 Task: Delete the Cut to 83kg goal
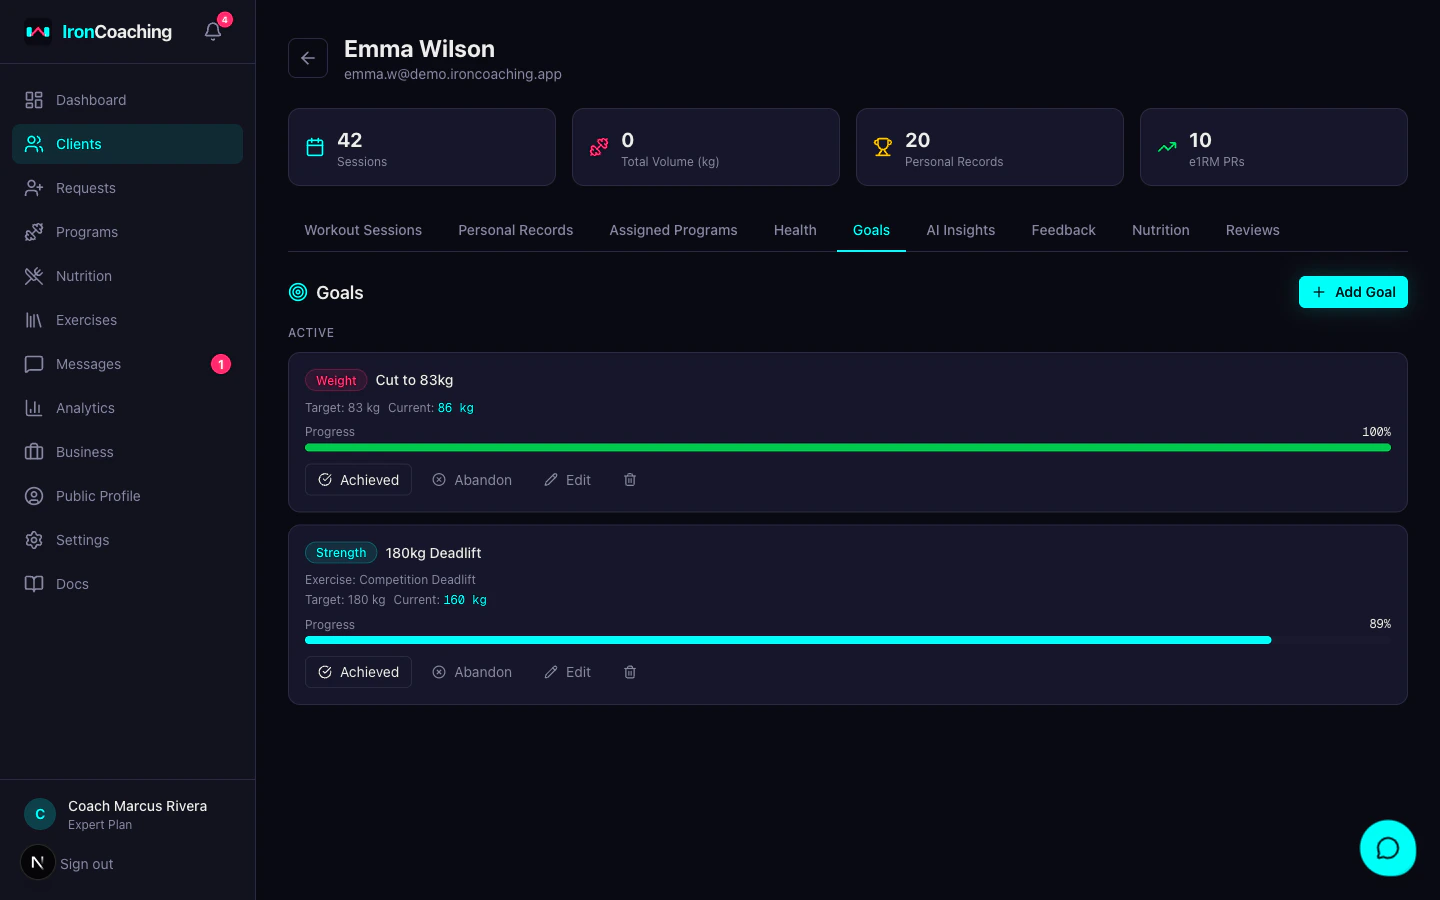coord(629,479)
